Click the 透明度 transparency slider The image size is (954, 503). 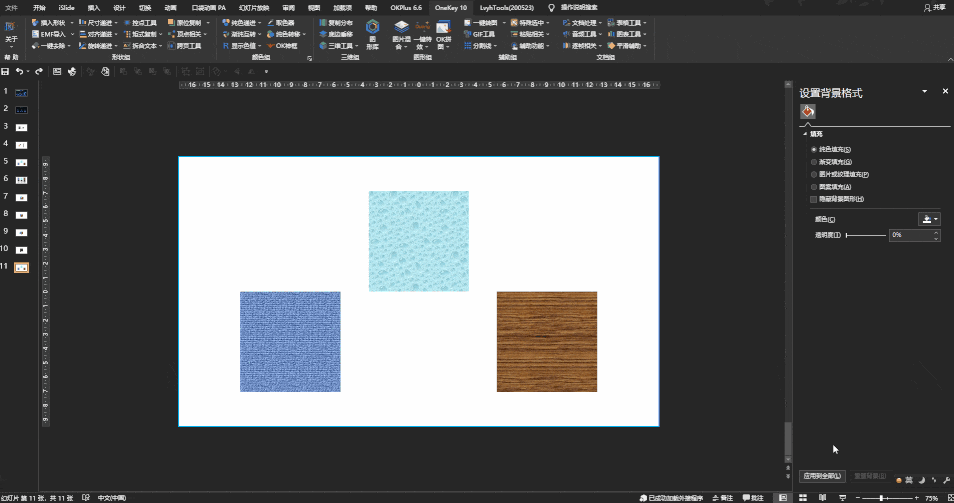[866, 235]
